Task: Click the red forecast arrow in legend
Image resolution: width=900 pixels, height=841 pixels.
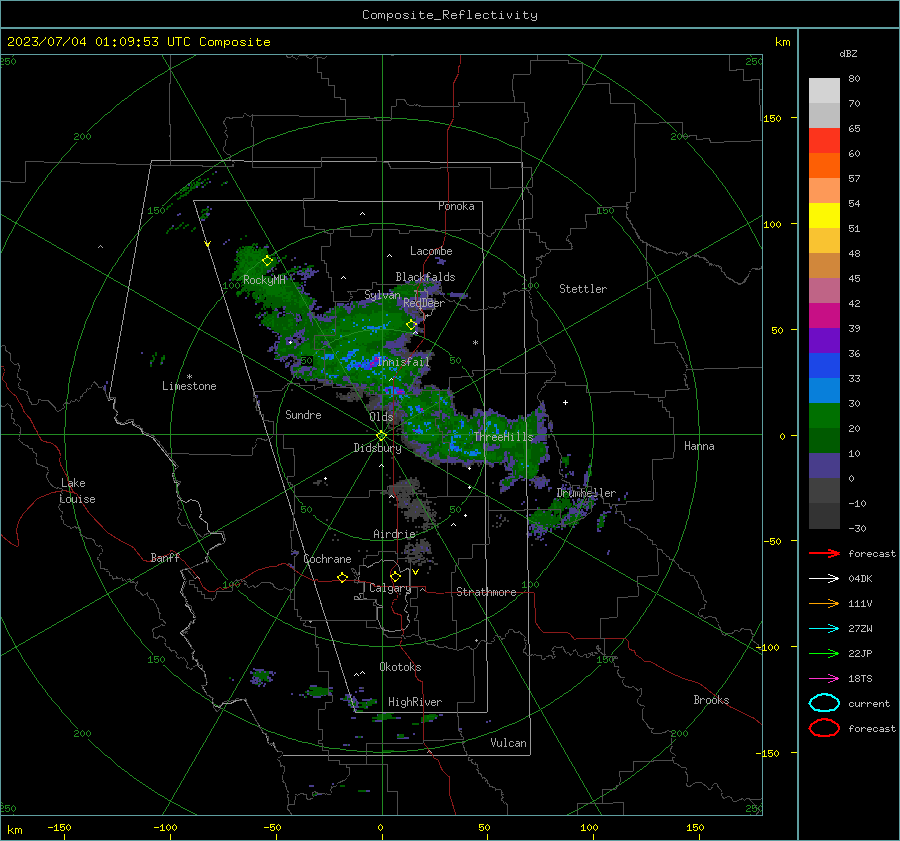Action: coord(824,553)
